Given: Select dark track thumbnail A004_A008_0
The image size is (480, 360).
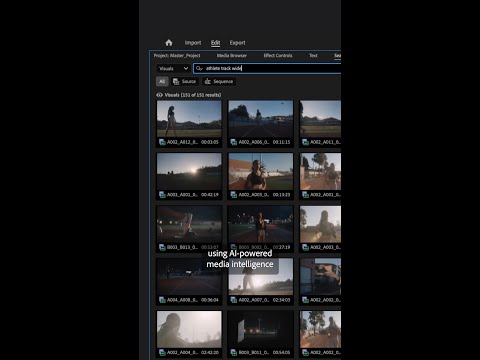Looking at the screenshot, I should [x=189, y=277].
